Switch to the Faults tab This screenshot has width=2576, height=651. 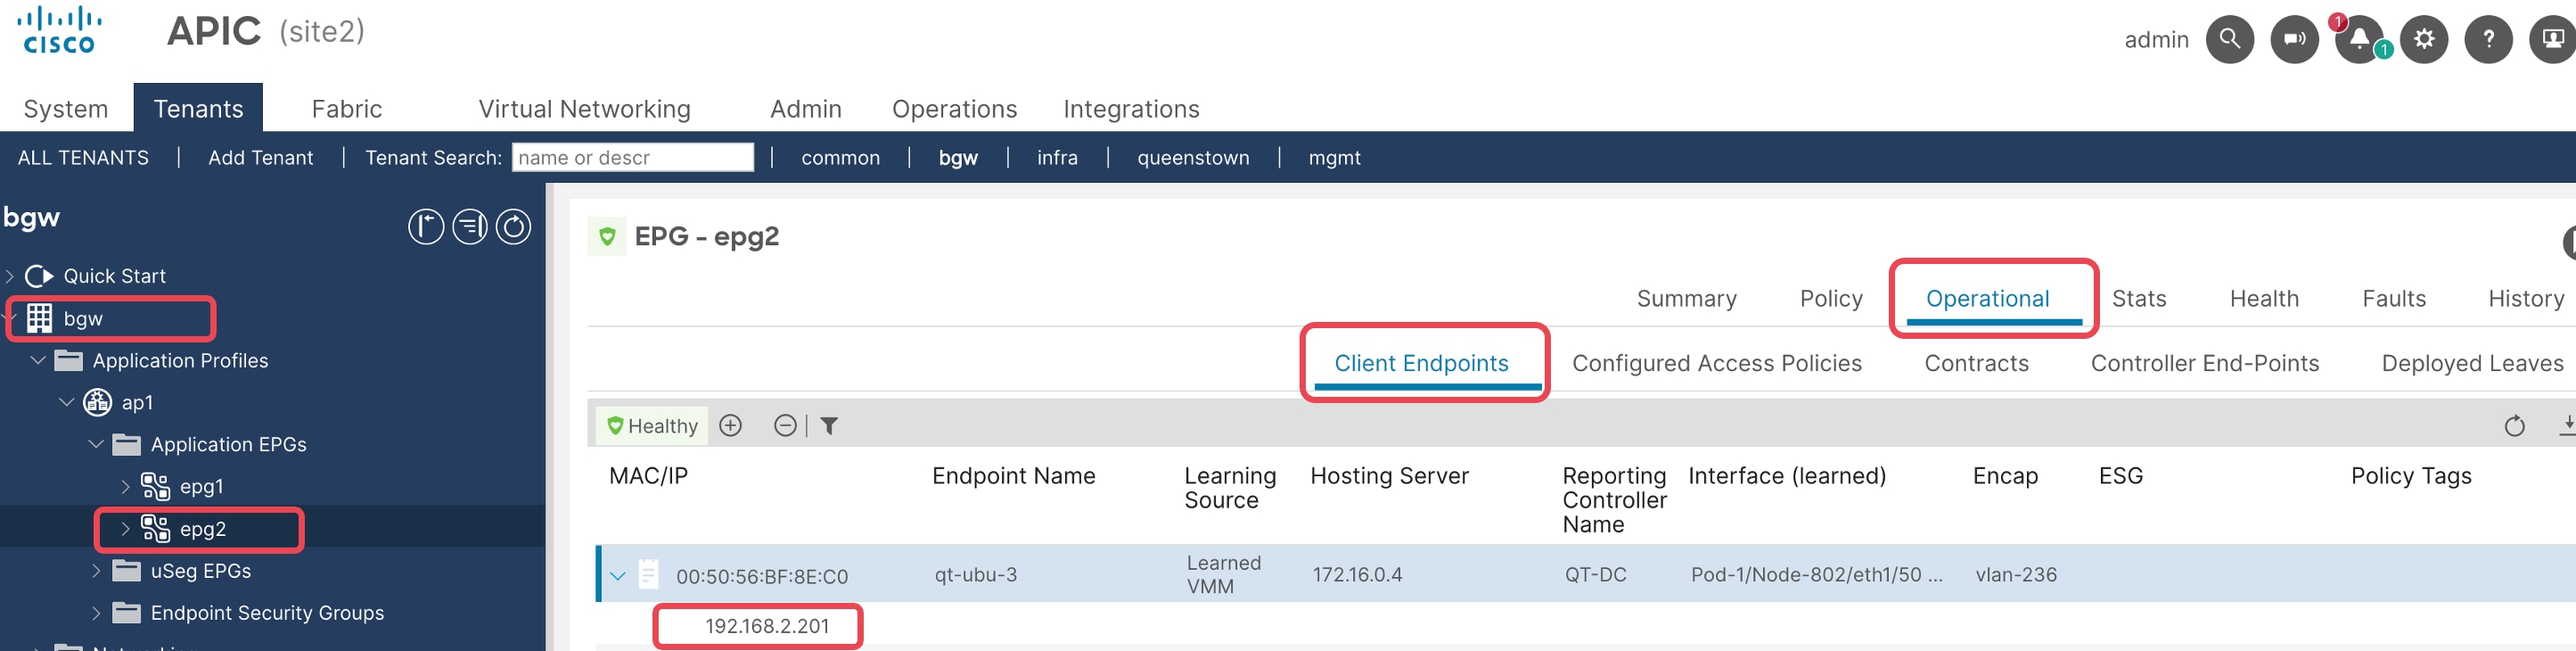[x=2394, y=299]
